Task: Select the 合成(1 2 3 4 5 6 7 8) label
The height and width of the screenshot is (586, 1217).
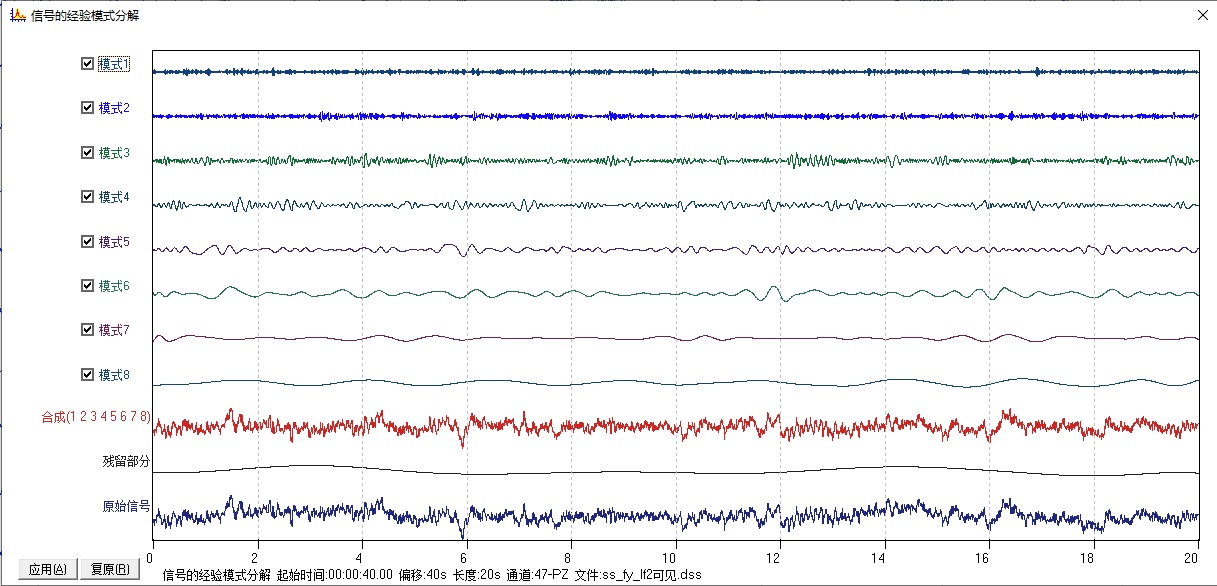Action: [x=96, y=418]
